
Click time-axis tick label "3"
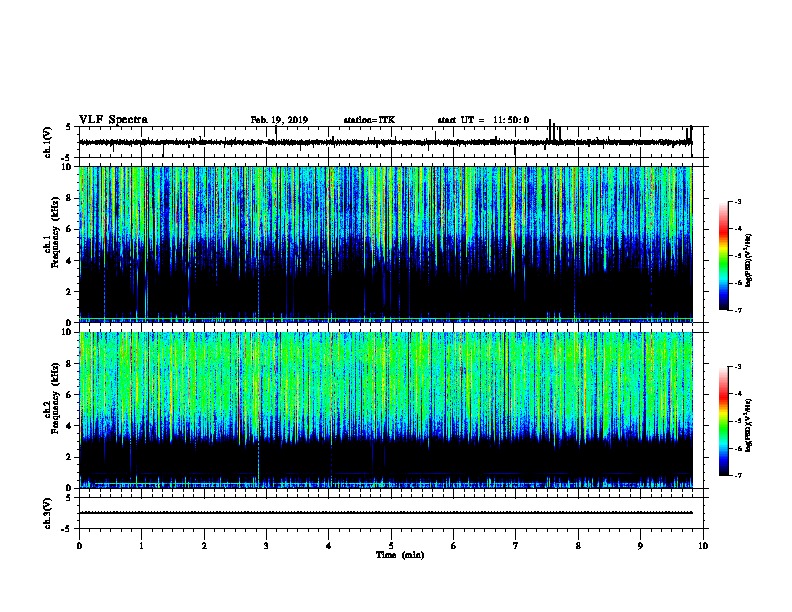(266, 546)
